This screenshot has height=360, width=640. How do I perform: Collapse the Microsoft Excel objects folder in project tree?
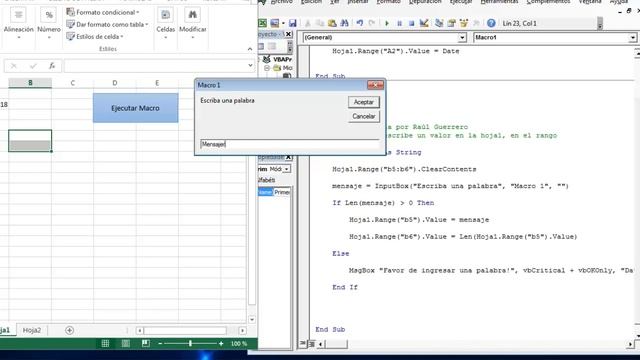[x=267, y=68]
